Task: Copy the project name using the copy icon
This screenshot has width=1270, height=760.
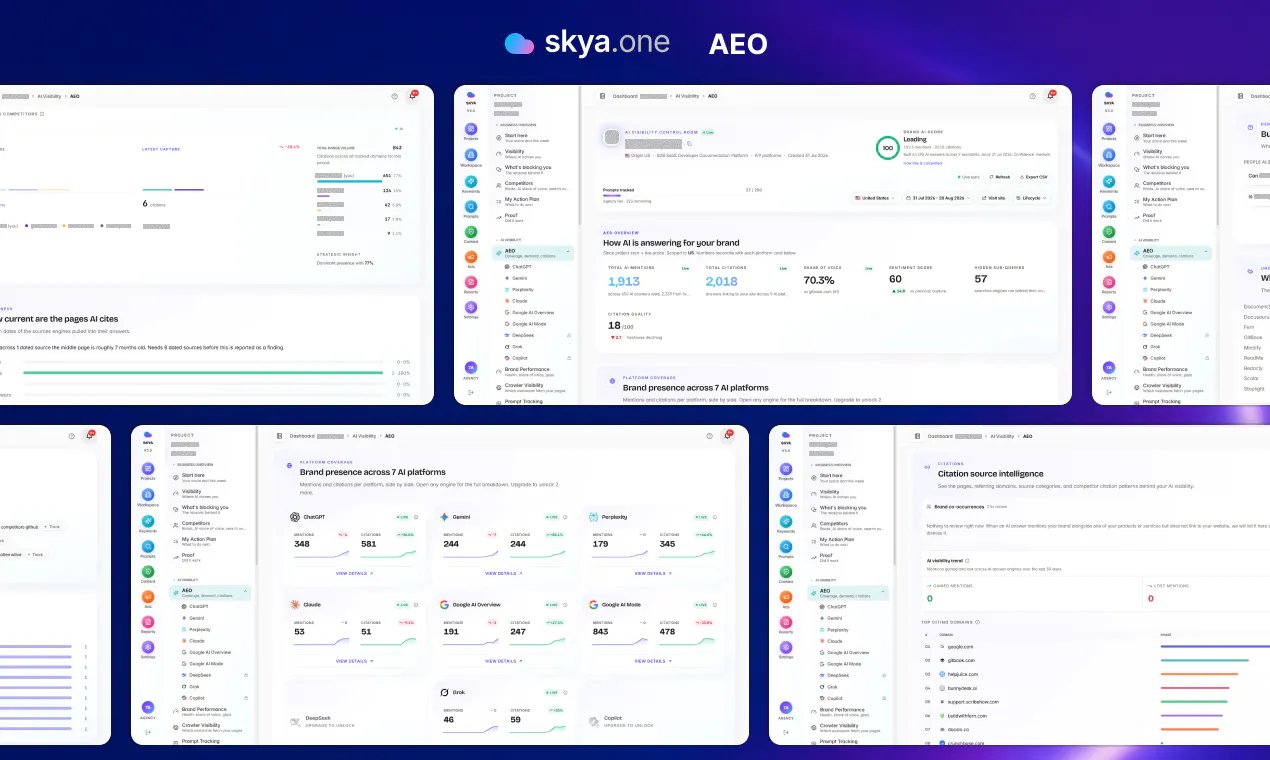Action: (689, 143)
